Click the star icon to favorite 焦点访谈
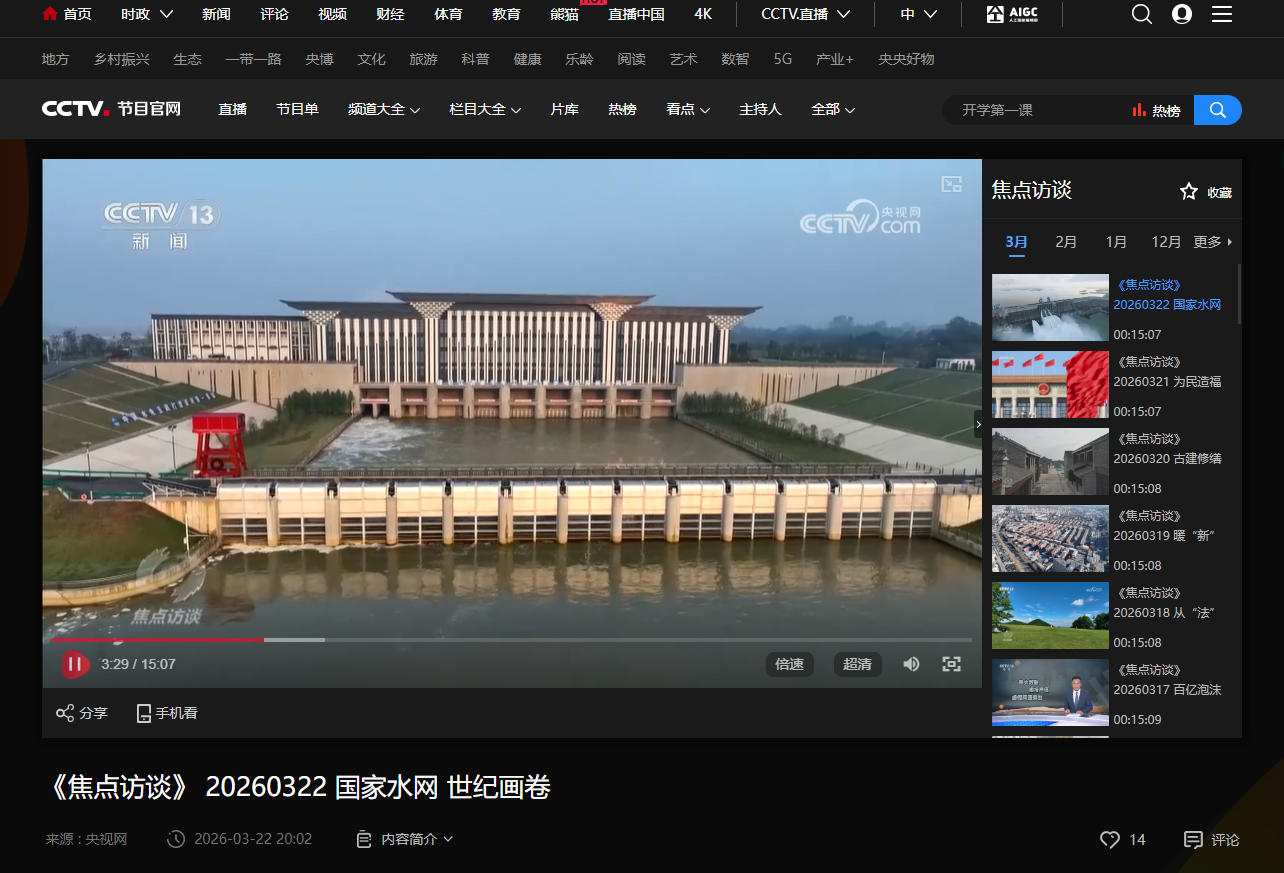The image size is (1284, 873). click(1188, 191)
